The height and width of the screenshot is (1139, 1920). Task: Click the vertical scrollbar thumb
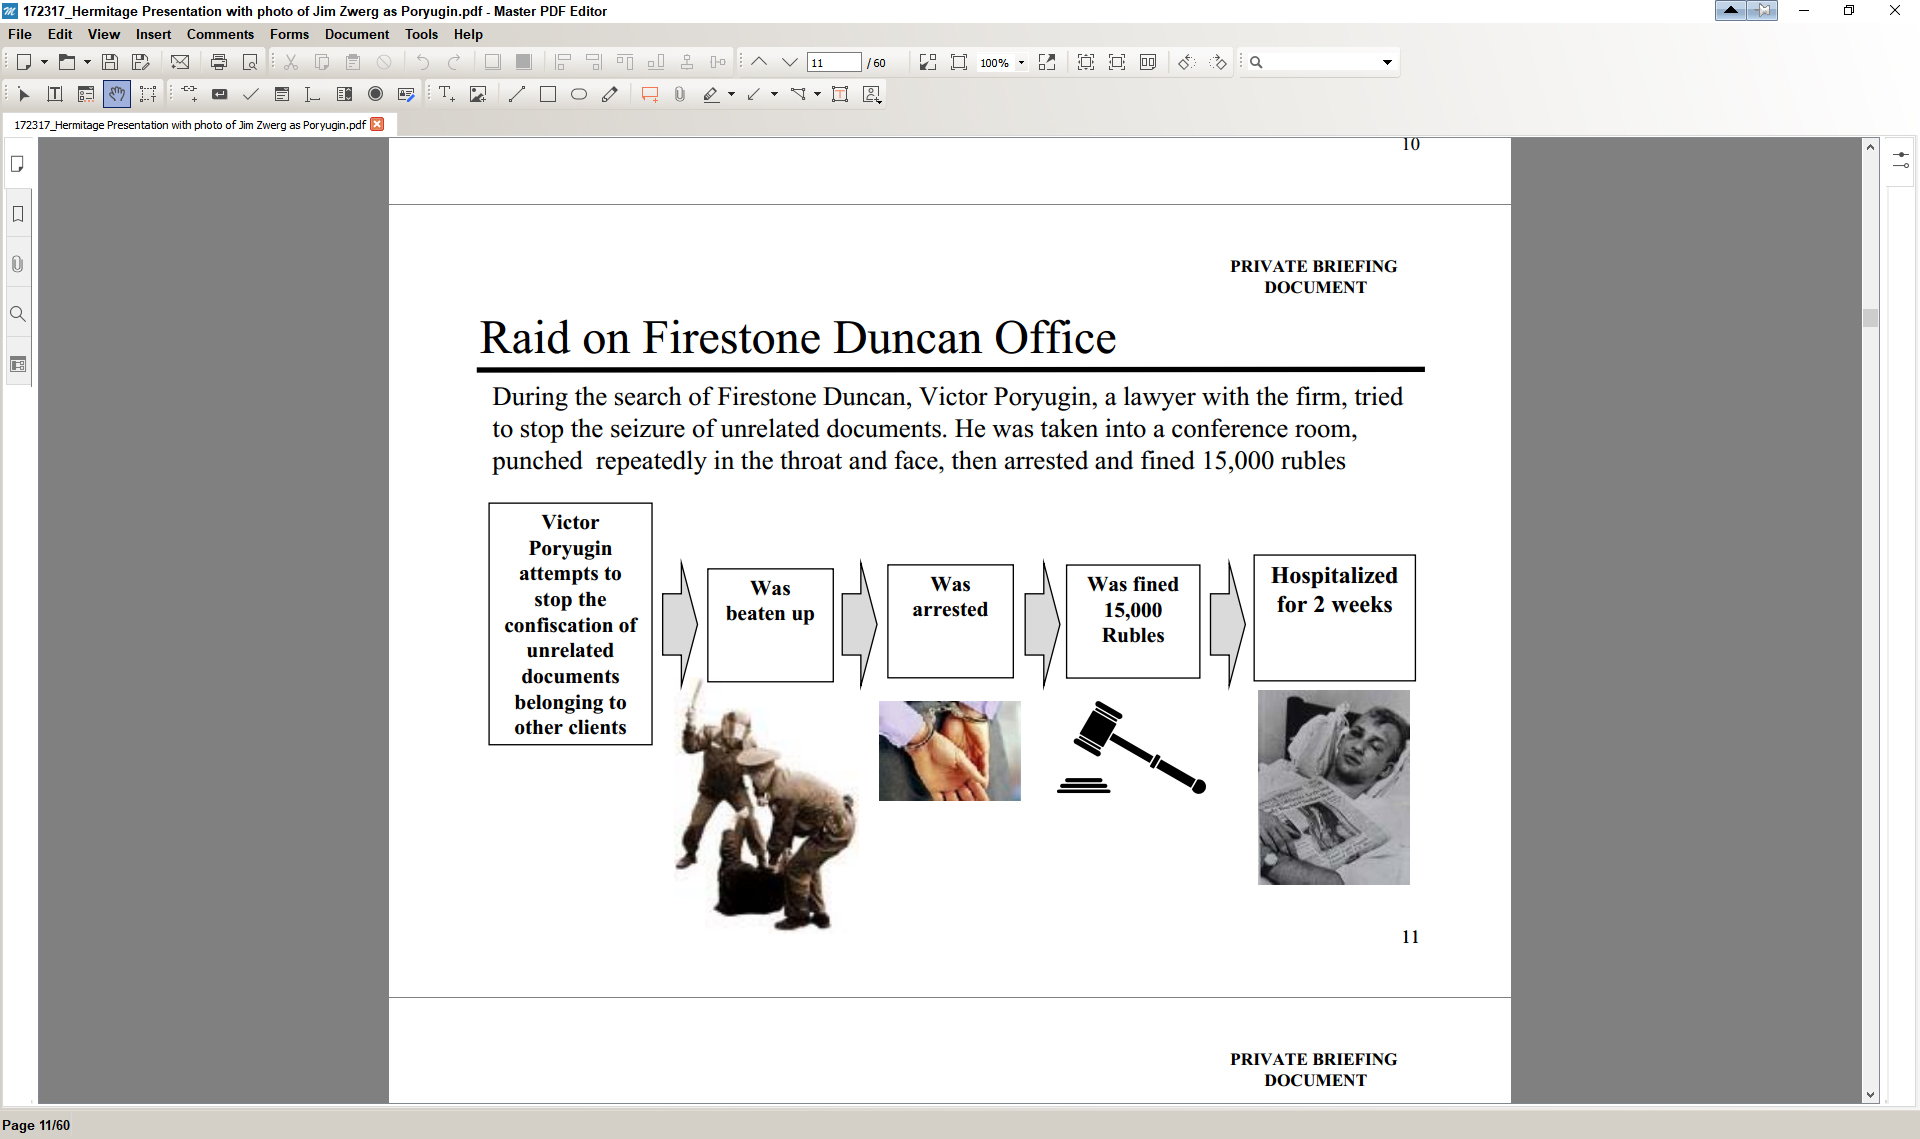click(x=1870, y=318)
